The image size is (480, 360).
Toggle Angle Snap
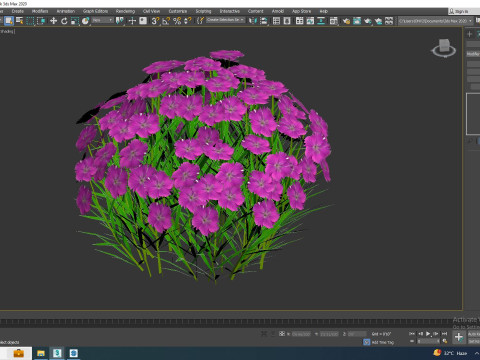[x=166, y=21]
